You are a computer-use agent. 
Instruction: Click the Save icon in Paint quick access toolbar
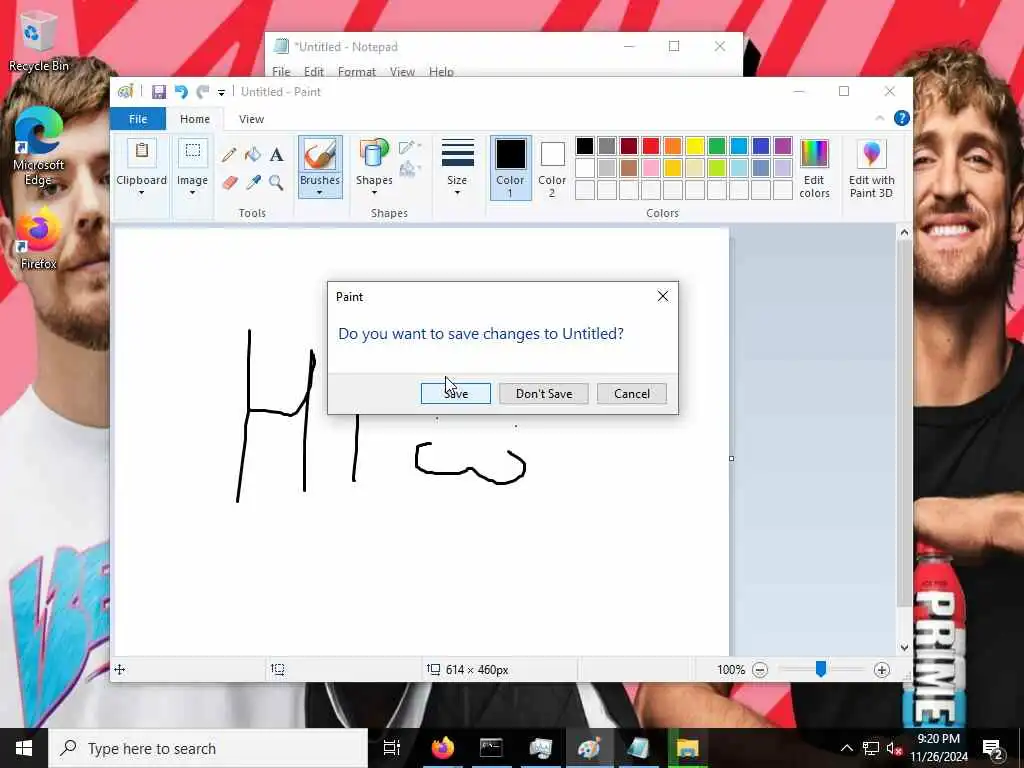[x=159, y=92]
